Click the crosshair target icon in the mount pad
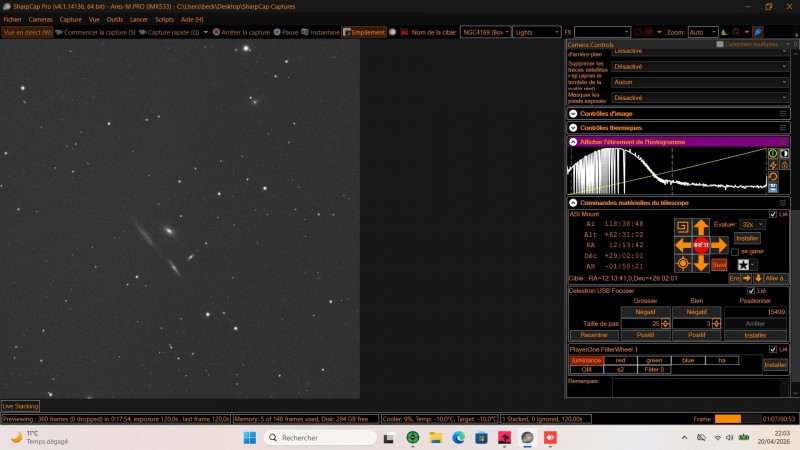The width and height of the screenshot is (800, 450). tap(683, 264)
